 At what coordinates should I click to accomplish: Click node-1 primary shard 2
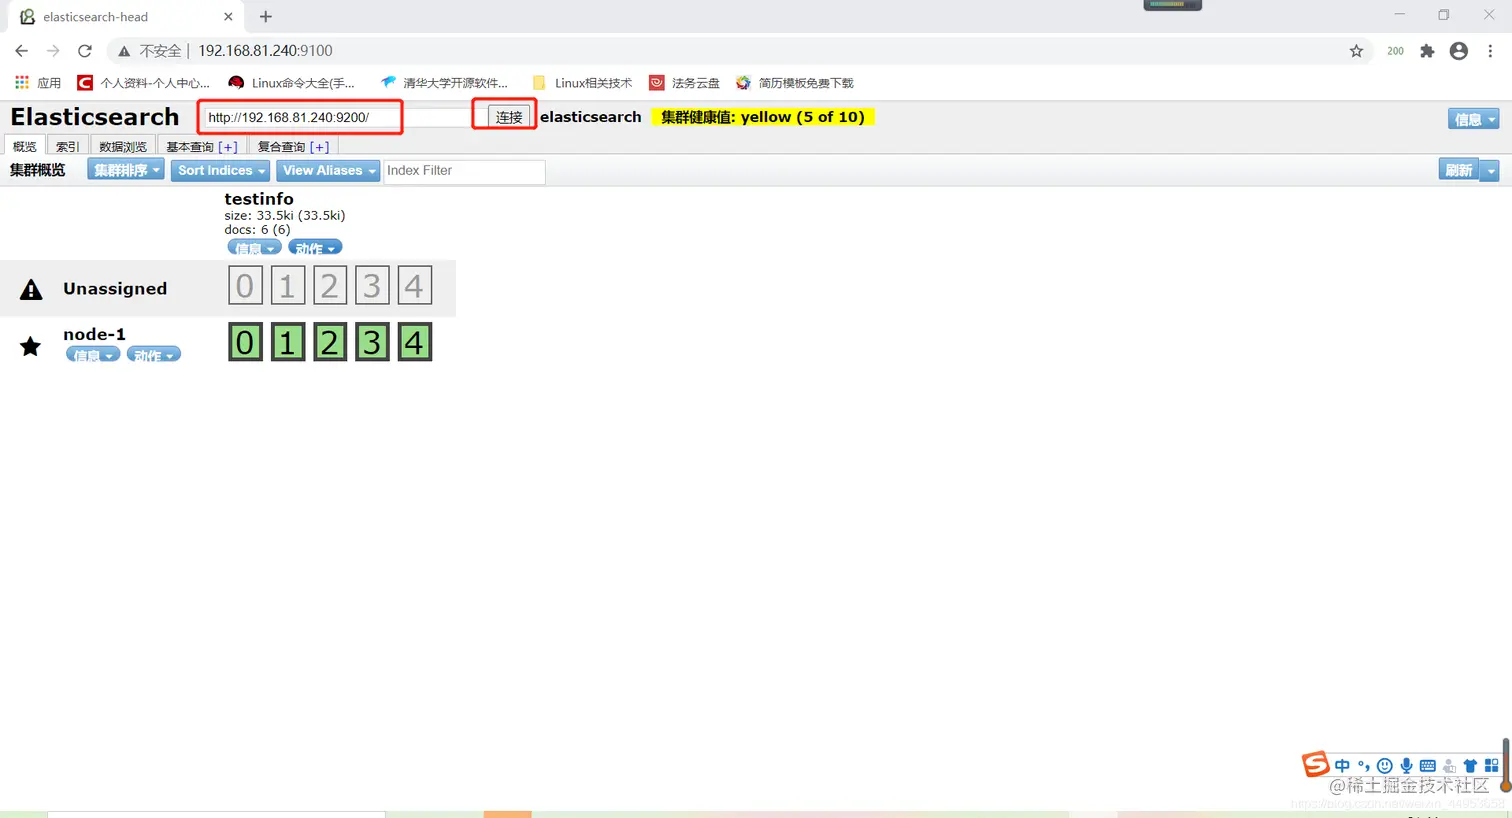click(x=329, y=342)
